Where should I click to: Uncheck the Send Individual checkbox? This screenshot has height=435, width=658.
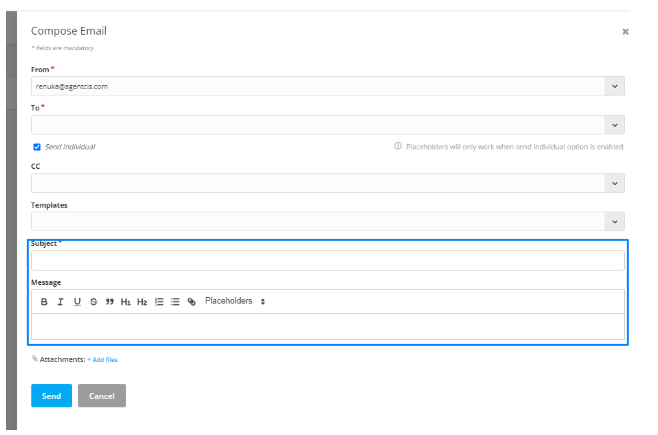pyautogui.click(x=37, y=146)
